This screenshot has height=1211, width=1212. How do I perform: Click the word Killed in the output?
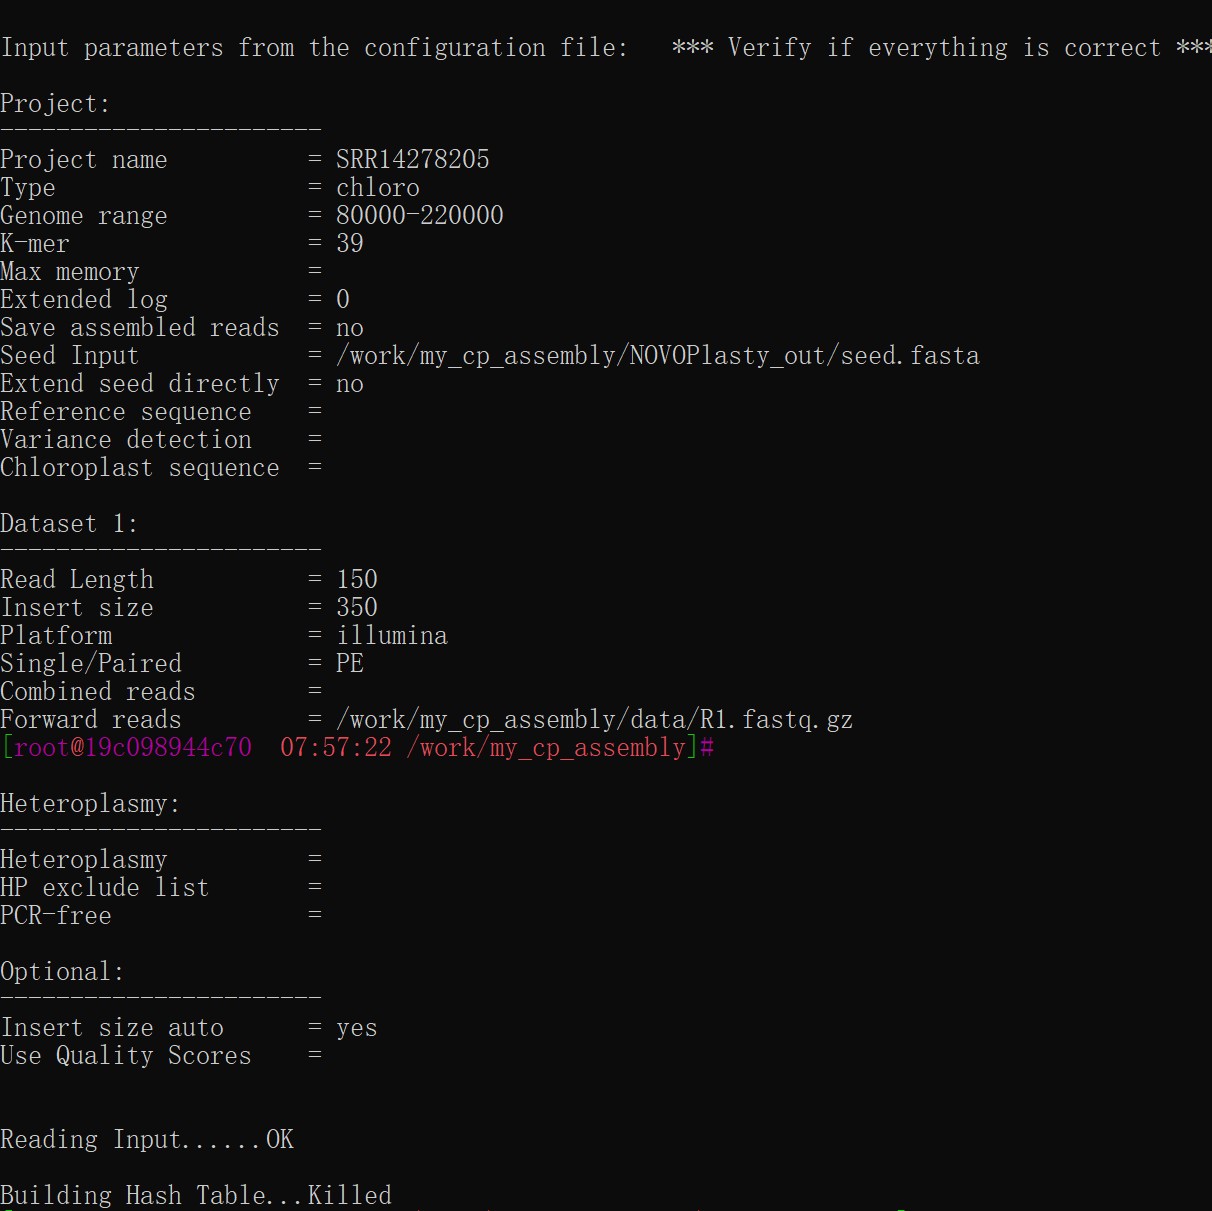(x=350, y=1195)
